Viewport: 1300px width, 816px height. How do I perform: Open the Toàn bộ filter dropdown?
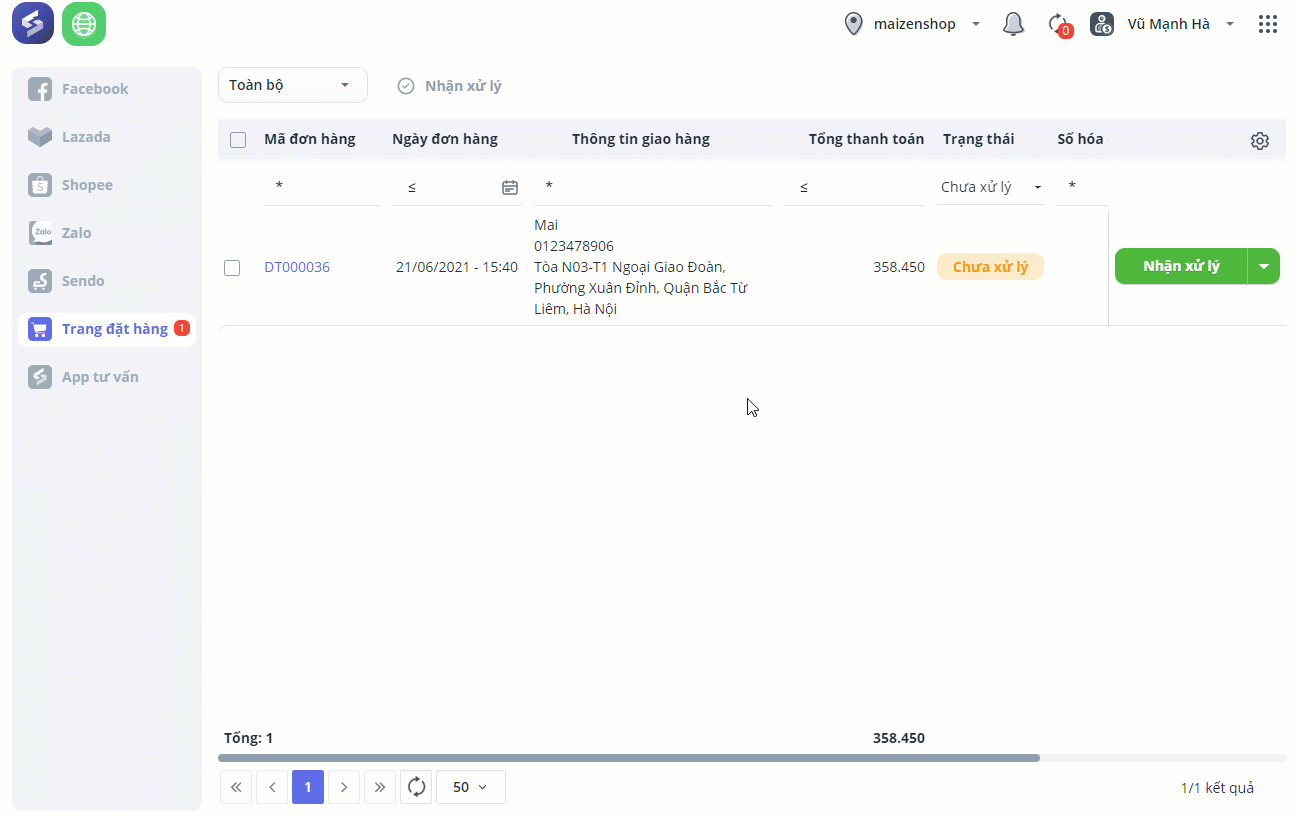(293, 85)
